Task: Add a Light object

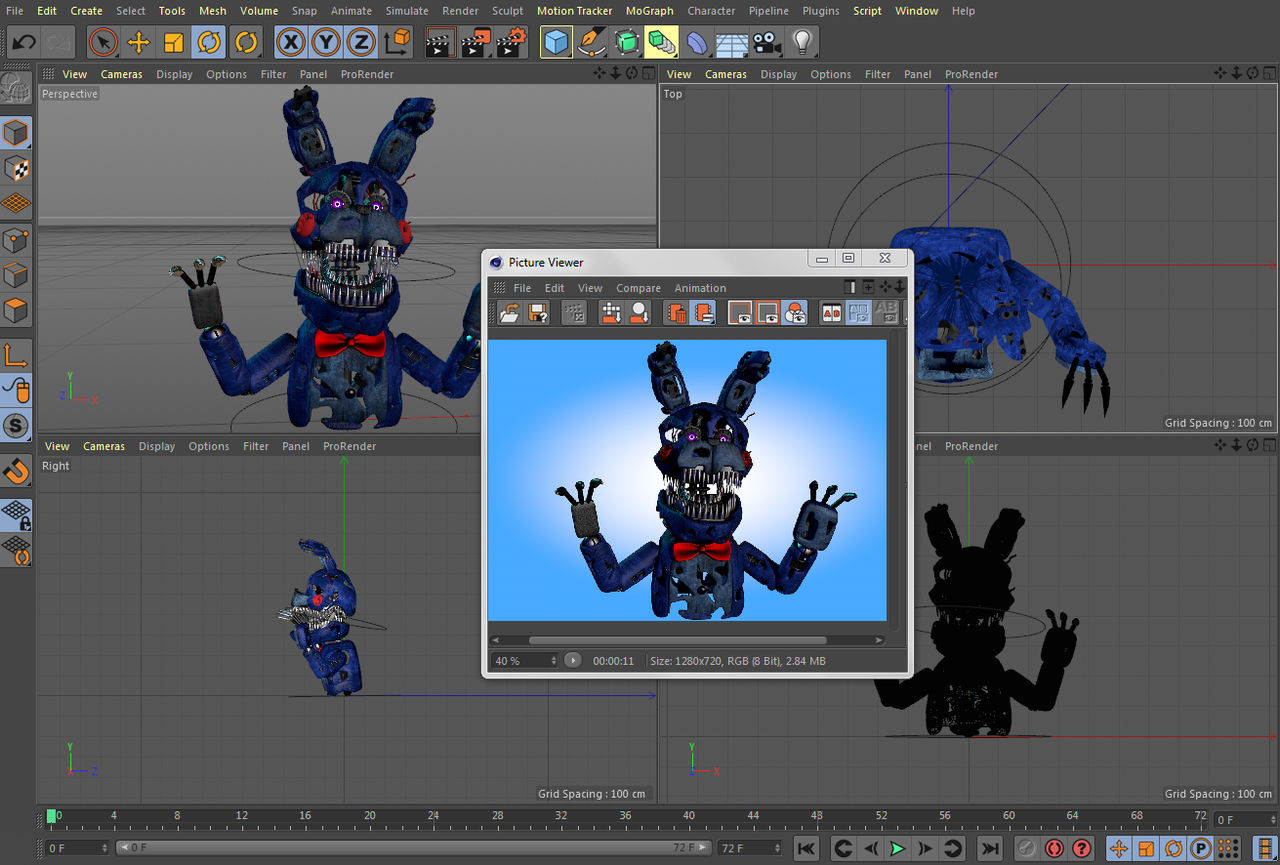Action: click(801, 42)
